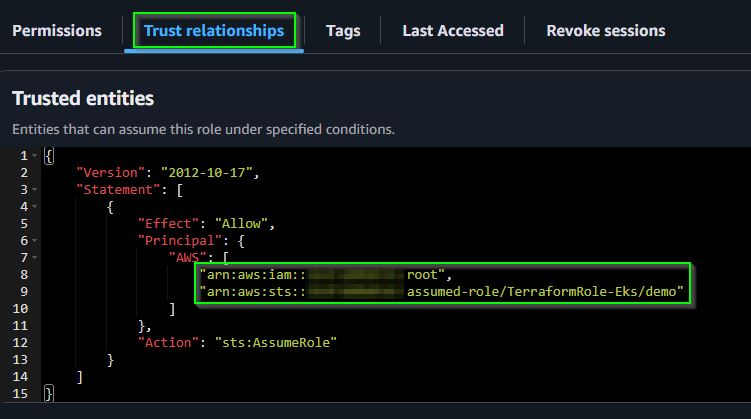Collapse the Statement array at line 3
The image size is (751, 419).
(x=34, y=190)
